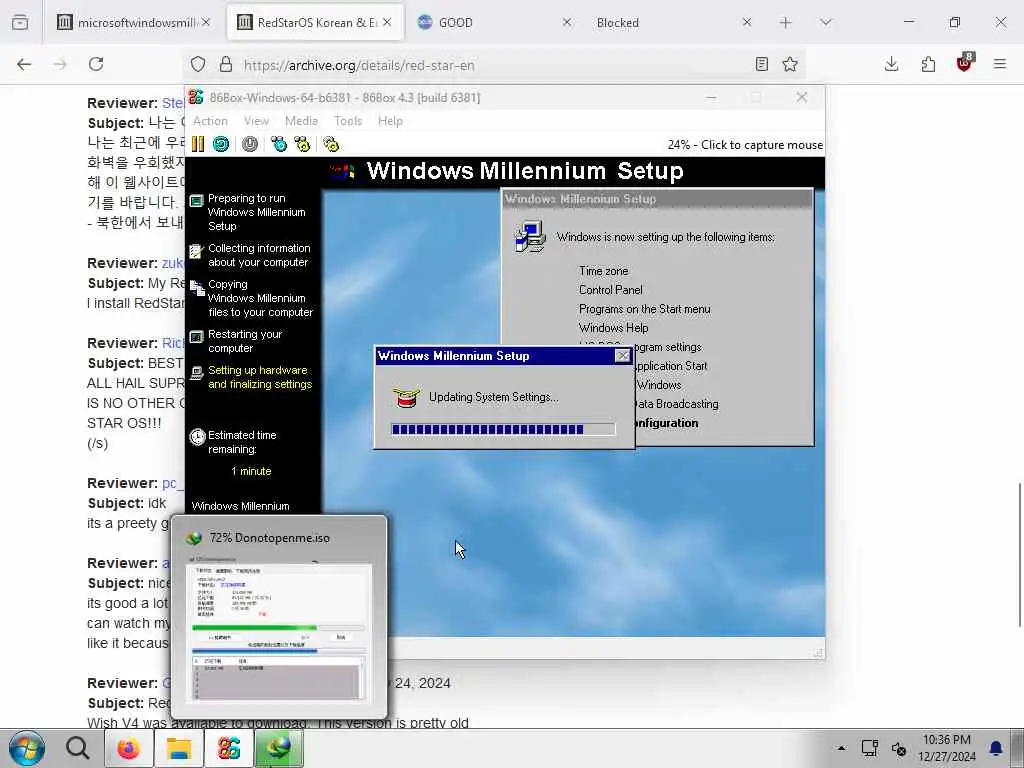Image resolution: width=1024 pixels, height=768 pixels.
Task: Click 'Preparing to run Windows Millennium Setup' step
Action: [257, 212]
